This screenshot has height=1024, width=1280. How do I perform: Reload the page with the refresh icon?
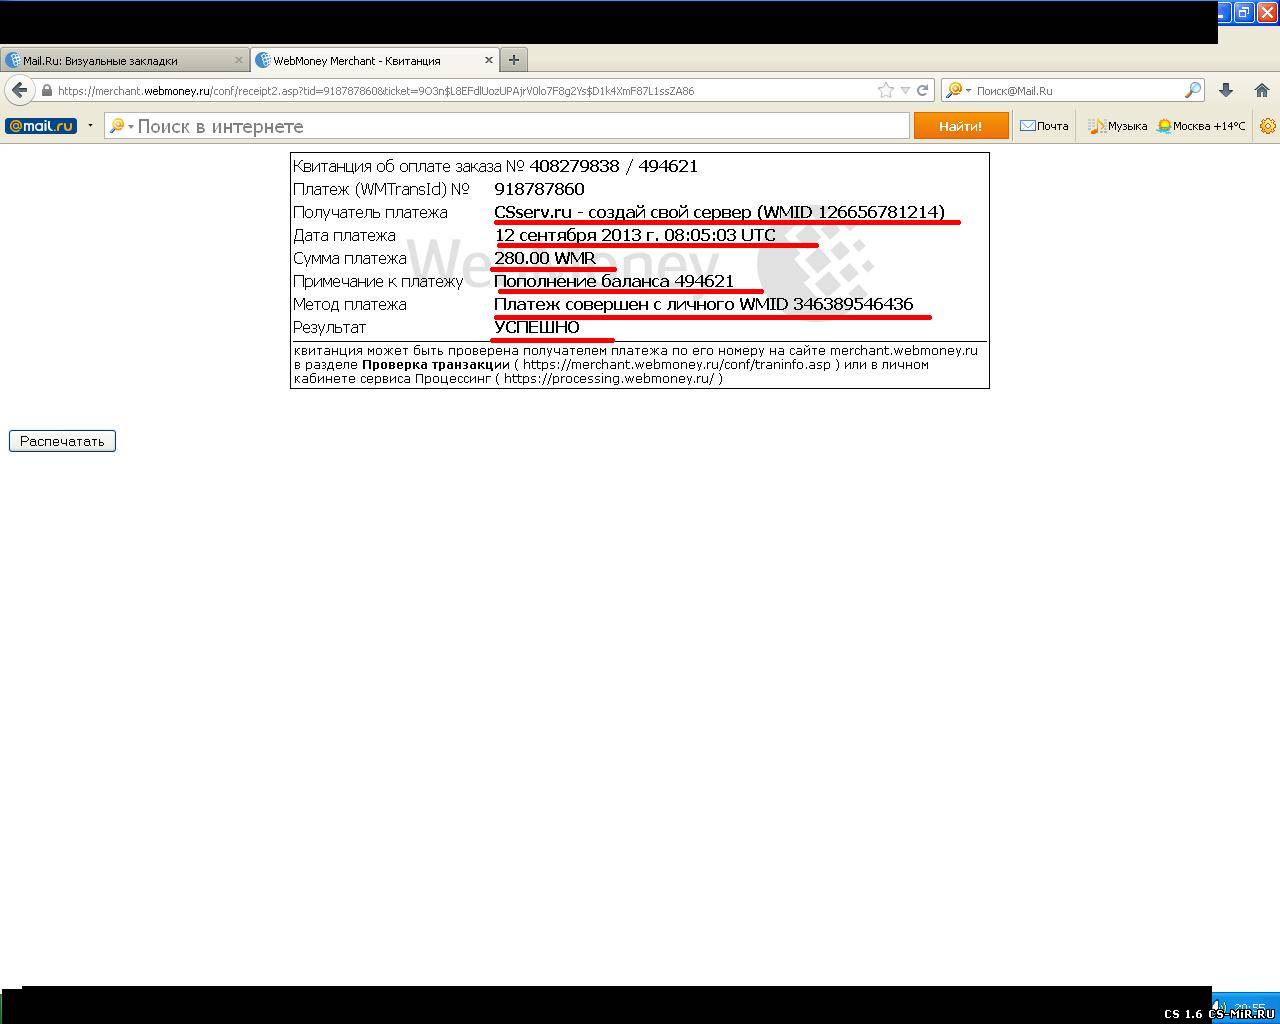coord(923,90)
